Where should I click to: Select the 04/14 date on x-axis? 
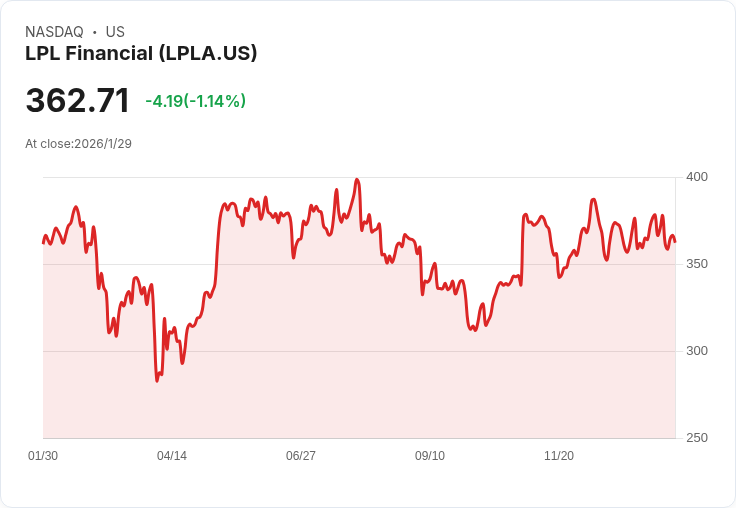point(172,456)
